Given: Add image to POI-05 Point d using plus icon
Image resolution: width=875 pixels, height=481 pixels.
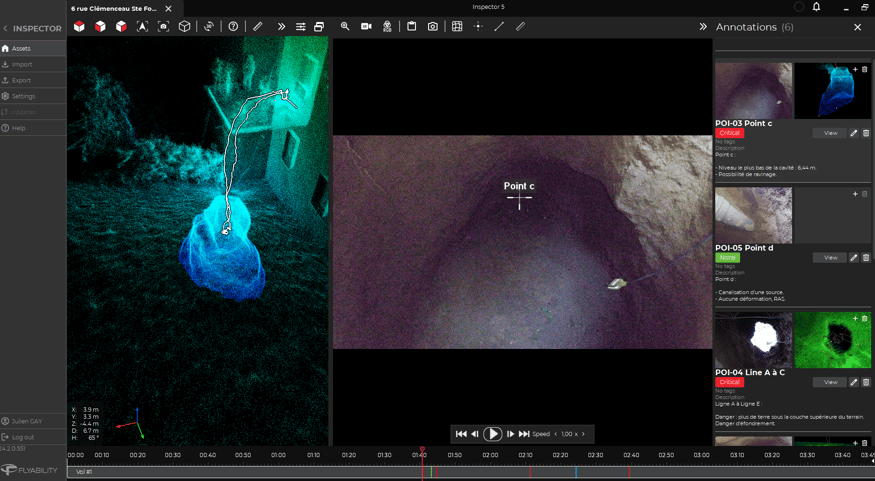Looking at the screenshot, I should [x=855, y=194].
